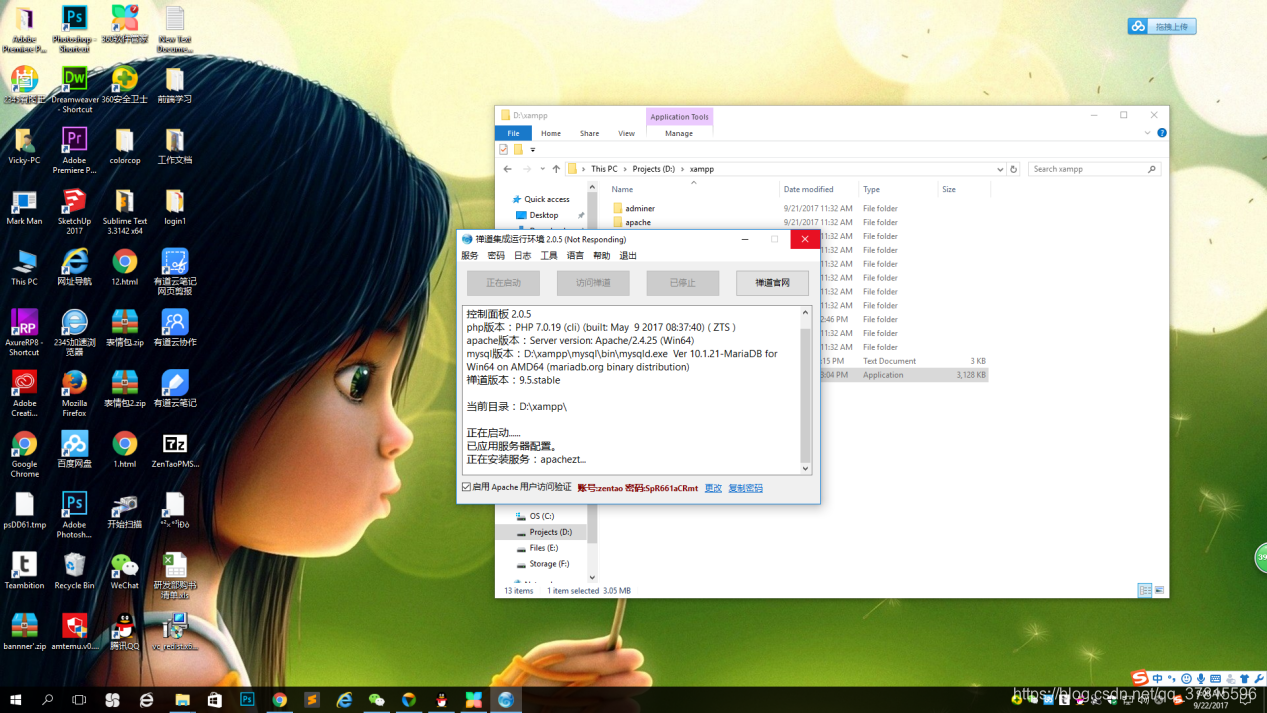The height and width of the screenshot is (713, 1267).
Task: Select the 腾讯QQ desktop icon
Action: click(125, 632)
